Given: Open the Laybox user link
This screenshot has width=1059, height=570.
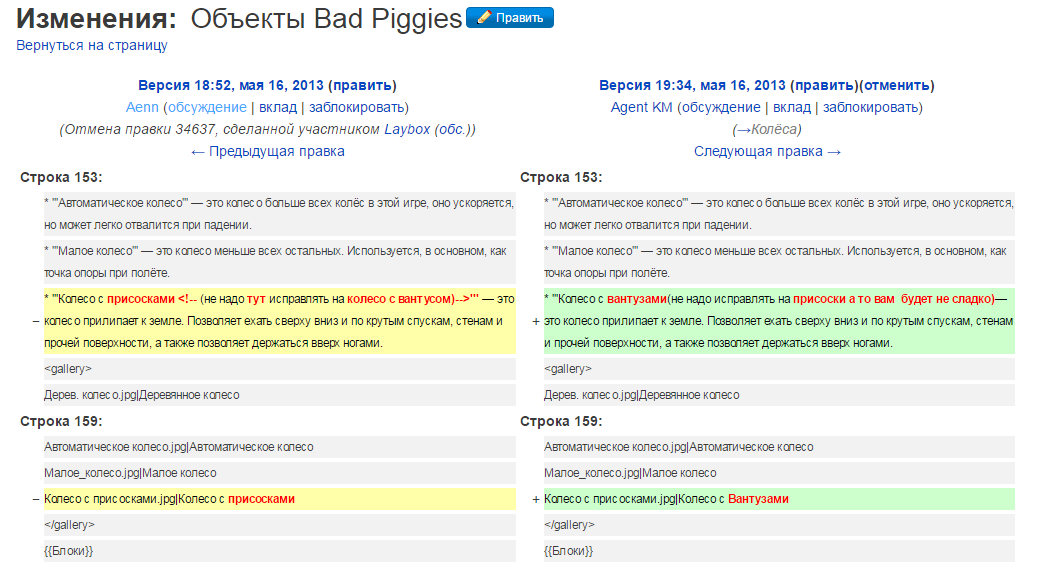Looking at the screenshot, I should [x=407, y=129].
